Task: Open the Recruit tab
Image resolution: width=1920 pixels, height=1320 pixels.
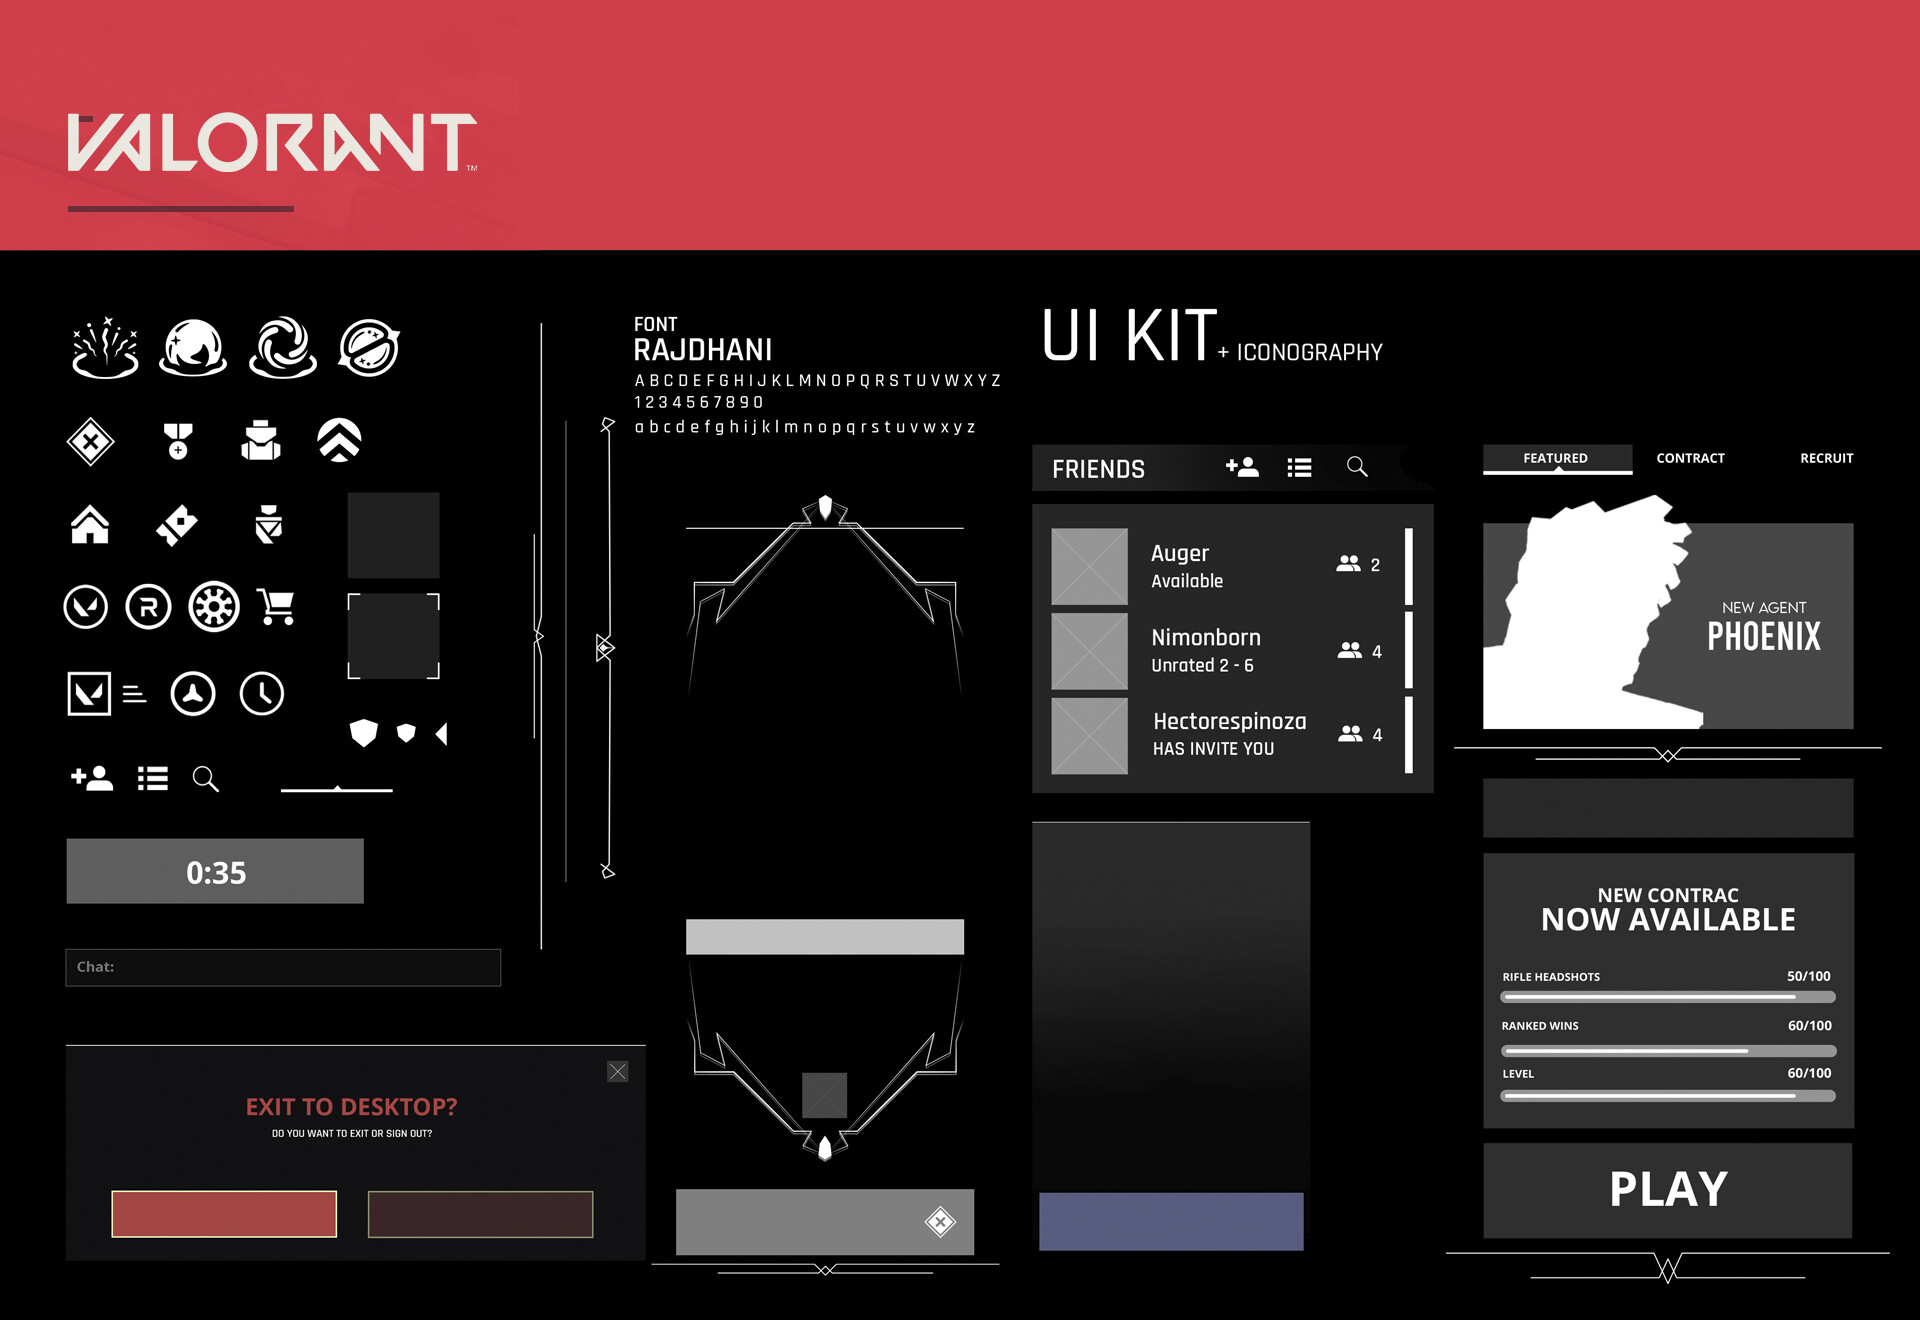Action: coord(1826,458)
